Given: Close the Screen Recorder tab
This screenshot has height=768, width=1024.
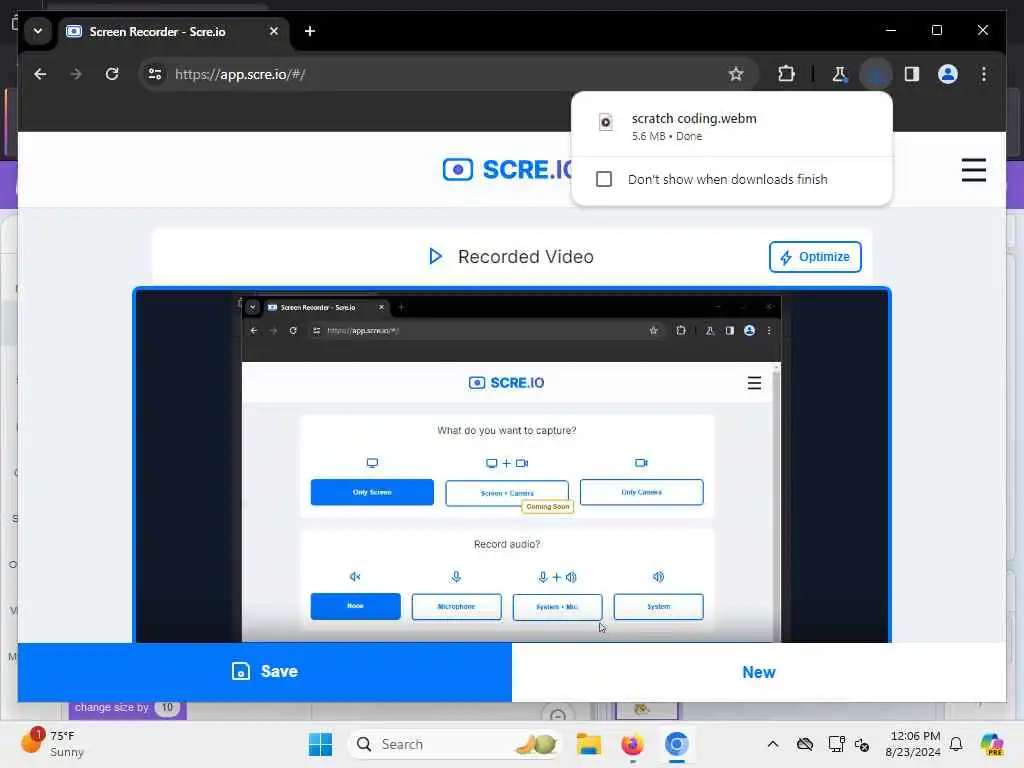Looking at the screenshot, I should pos(274,31).
